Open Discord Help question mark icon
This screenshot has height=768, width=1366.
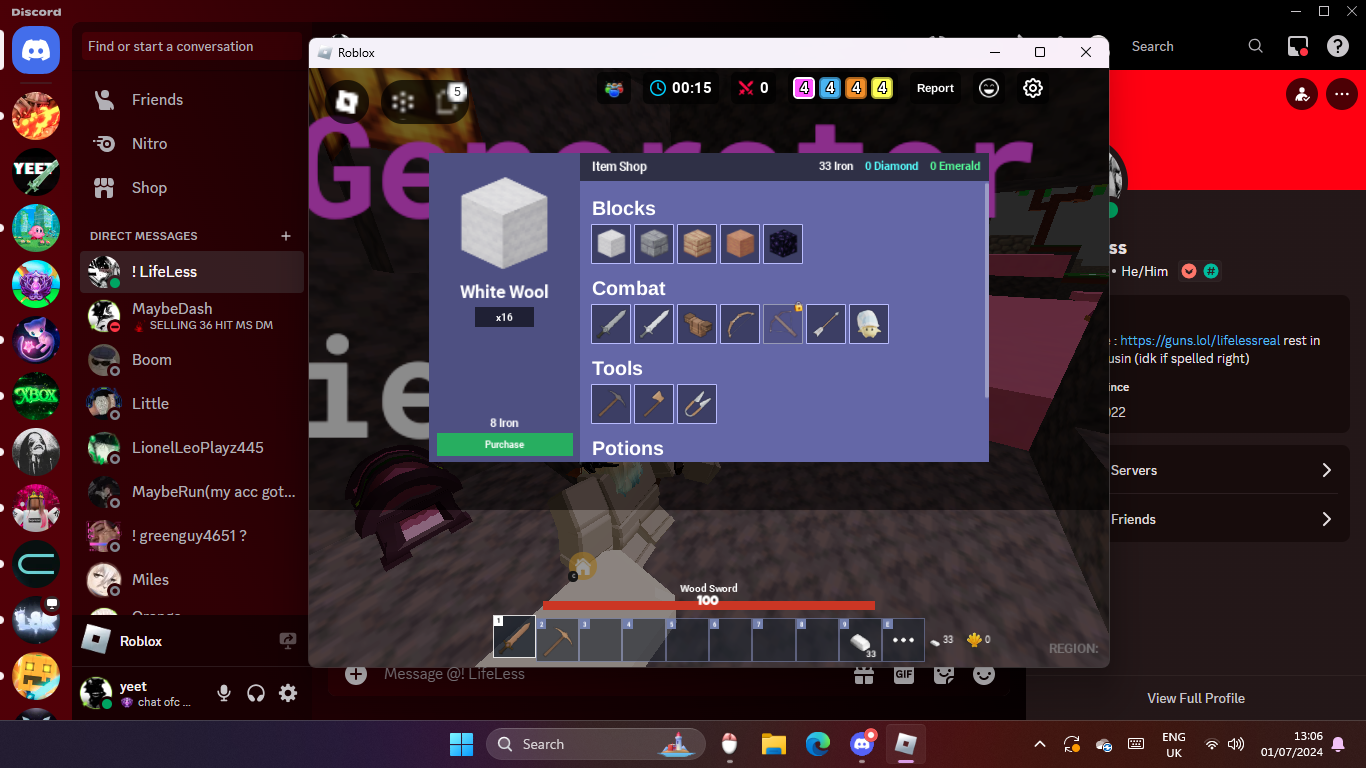pos(1338,46)
